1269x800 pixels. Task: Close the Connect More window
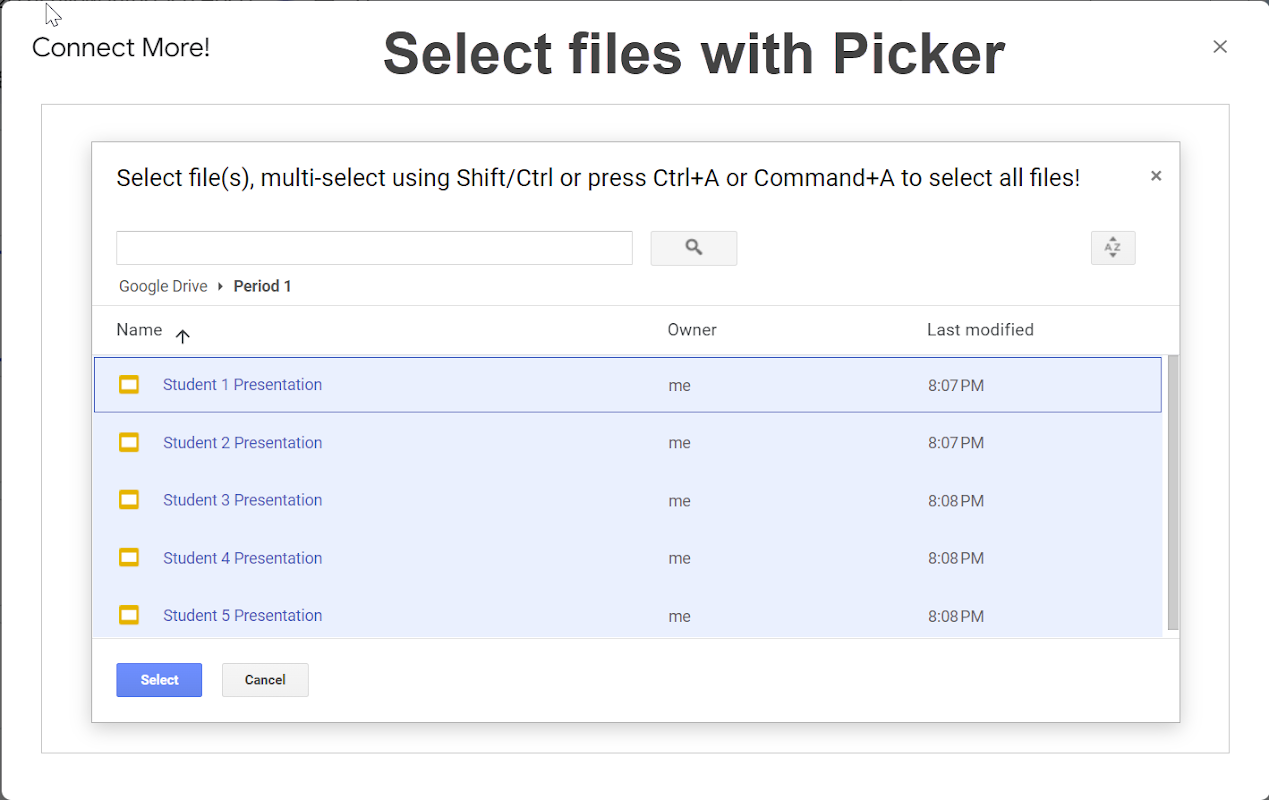click(x=1219, y=47)
